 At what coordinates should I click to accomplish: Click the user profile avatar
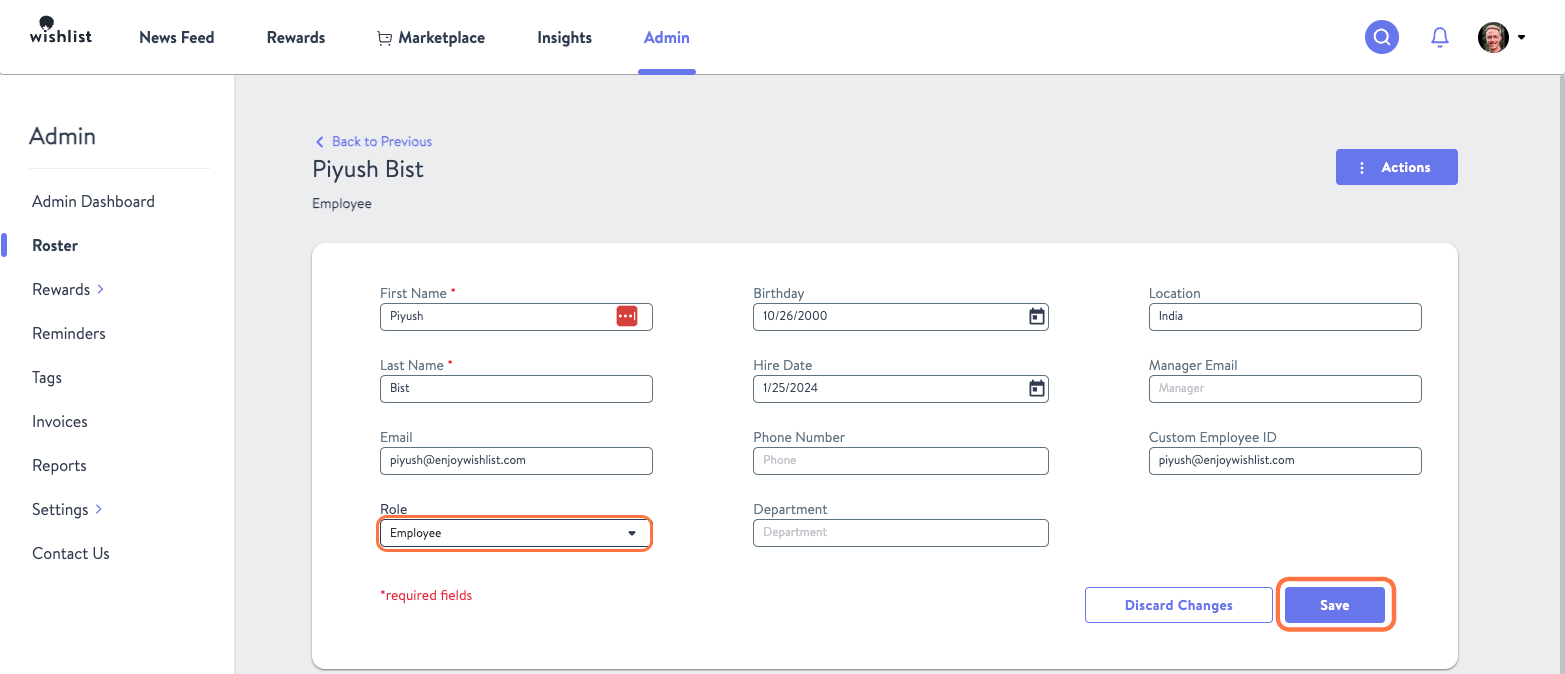1493,37
